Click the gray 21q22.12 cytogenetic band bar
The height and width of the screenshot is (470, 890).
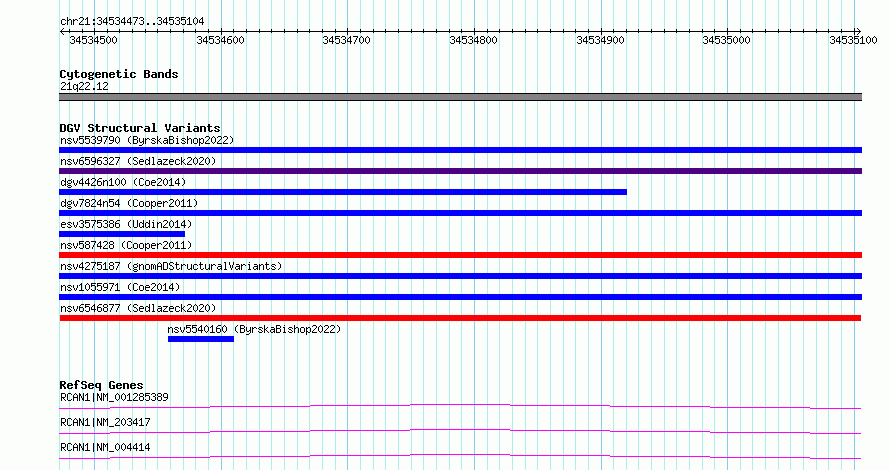460,97
